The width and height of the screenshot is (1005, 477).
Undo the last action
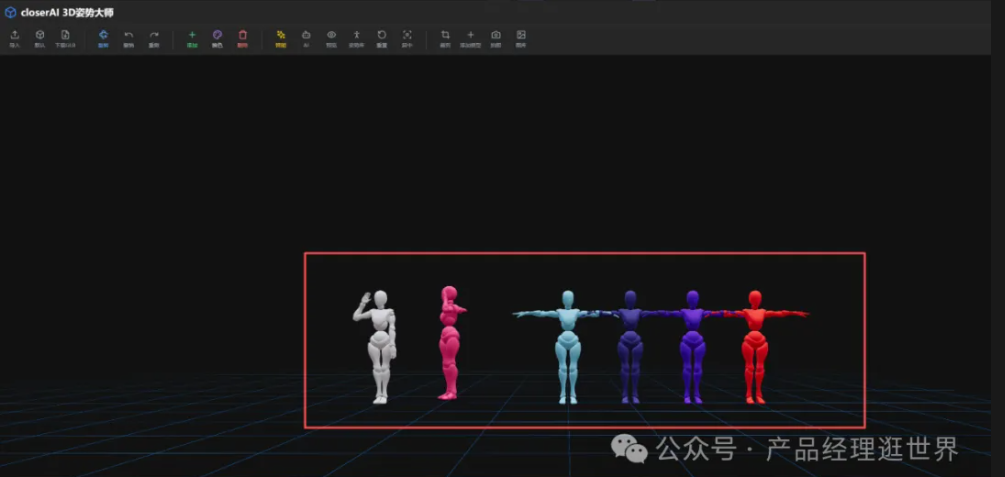point(128,35)
